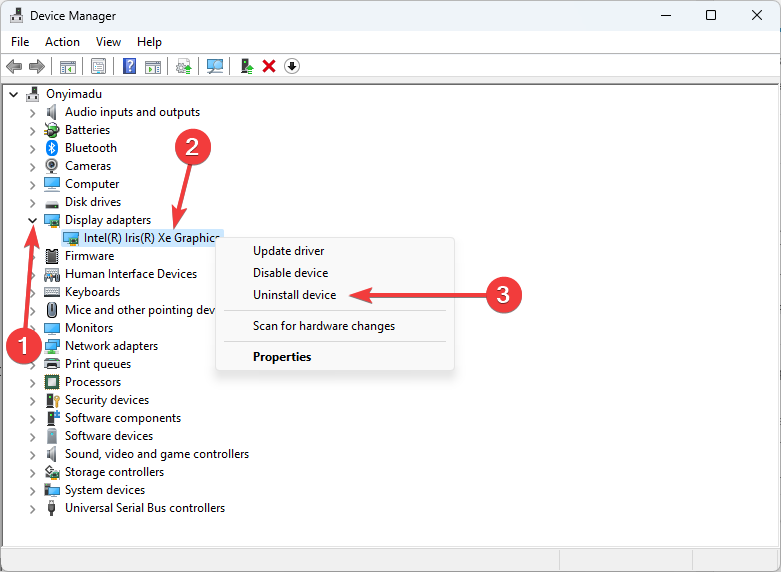Click the circled down-arrow toolbar icon
The height and width of the screenshot is (572, 781).
click(x=292, y=66)
